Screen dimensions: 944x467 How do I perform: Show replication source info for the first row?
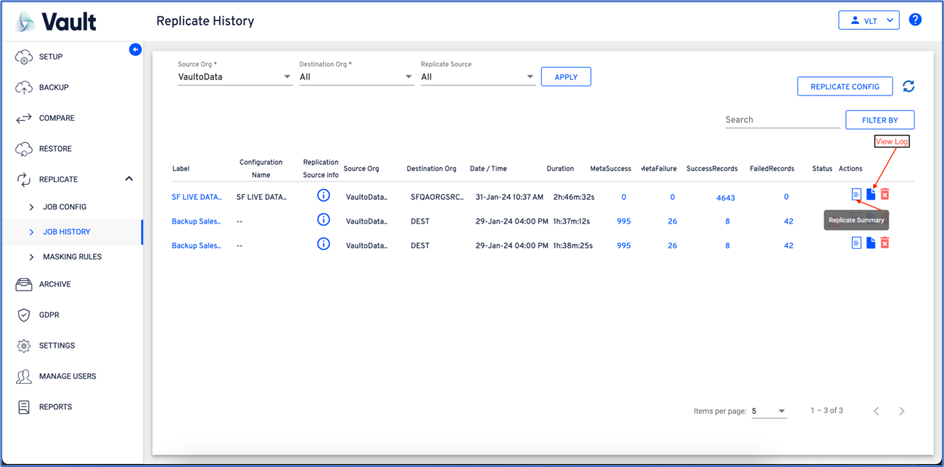point(323,197)
